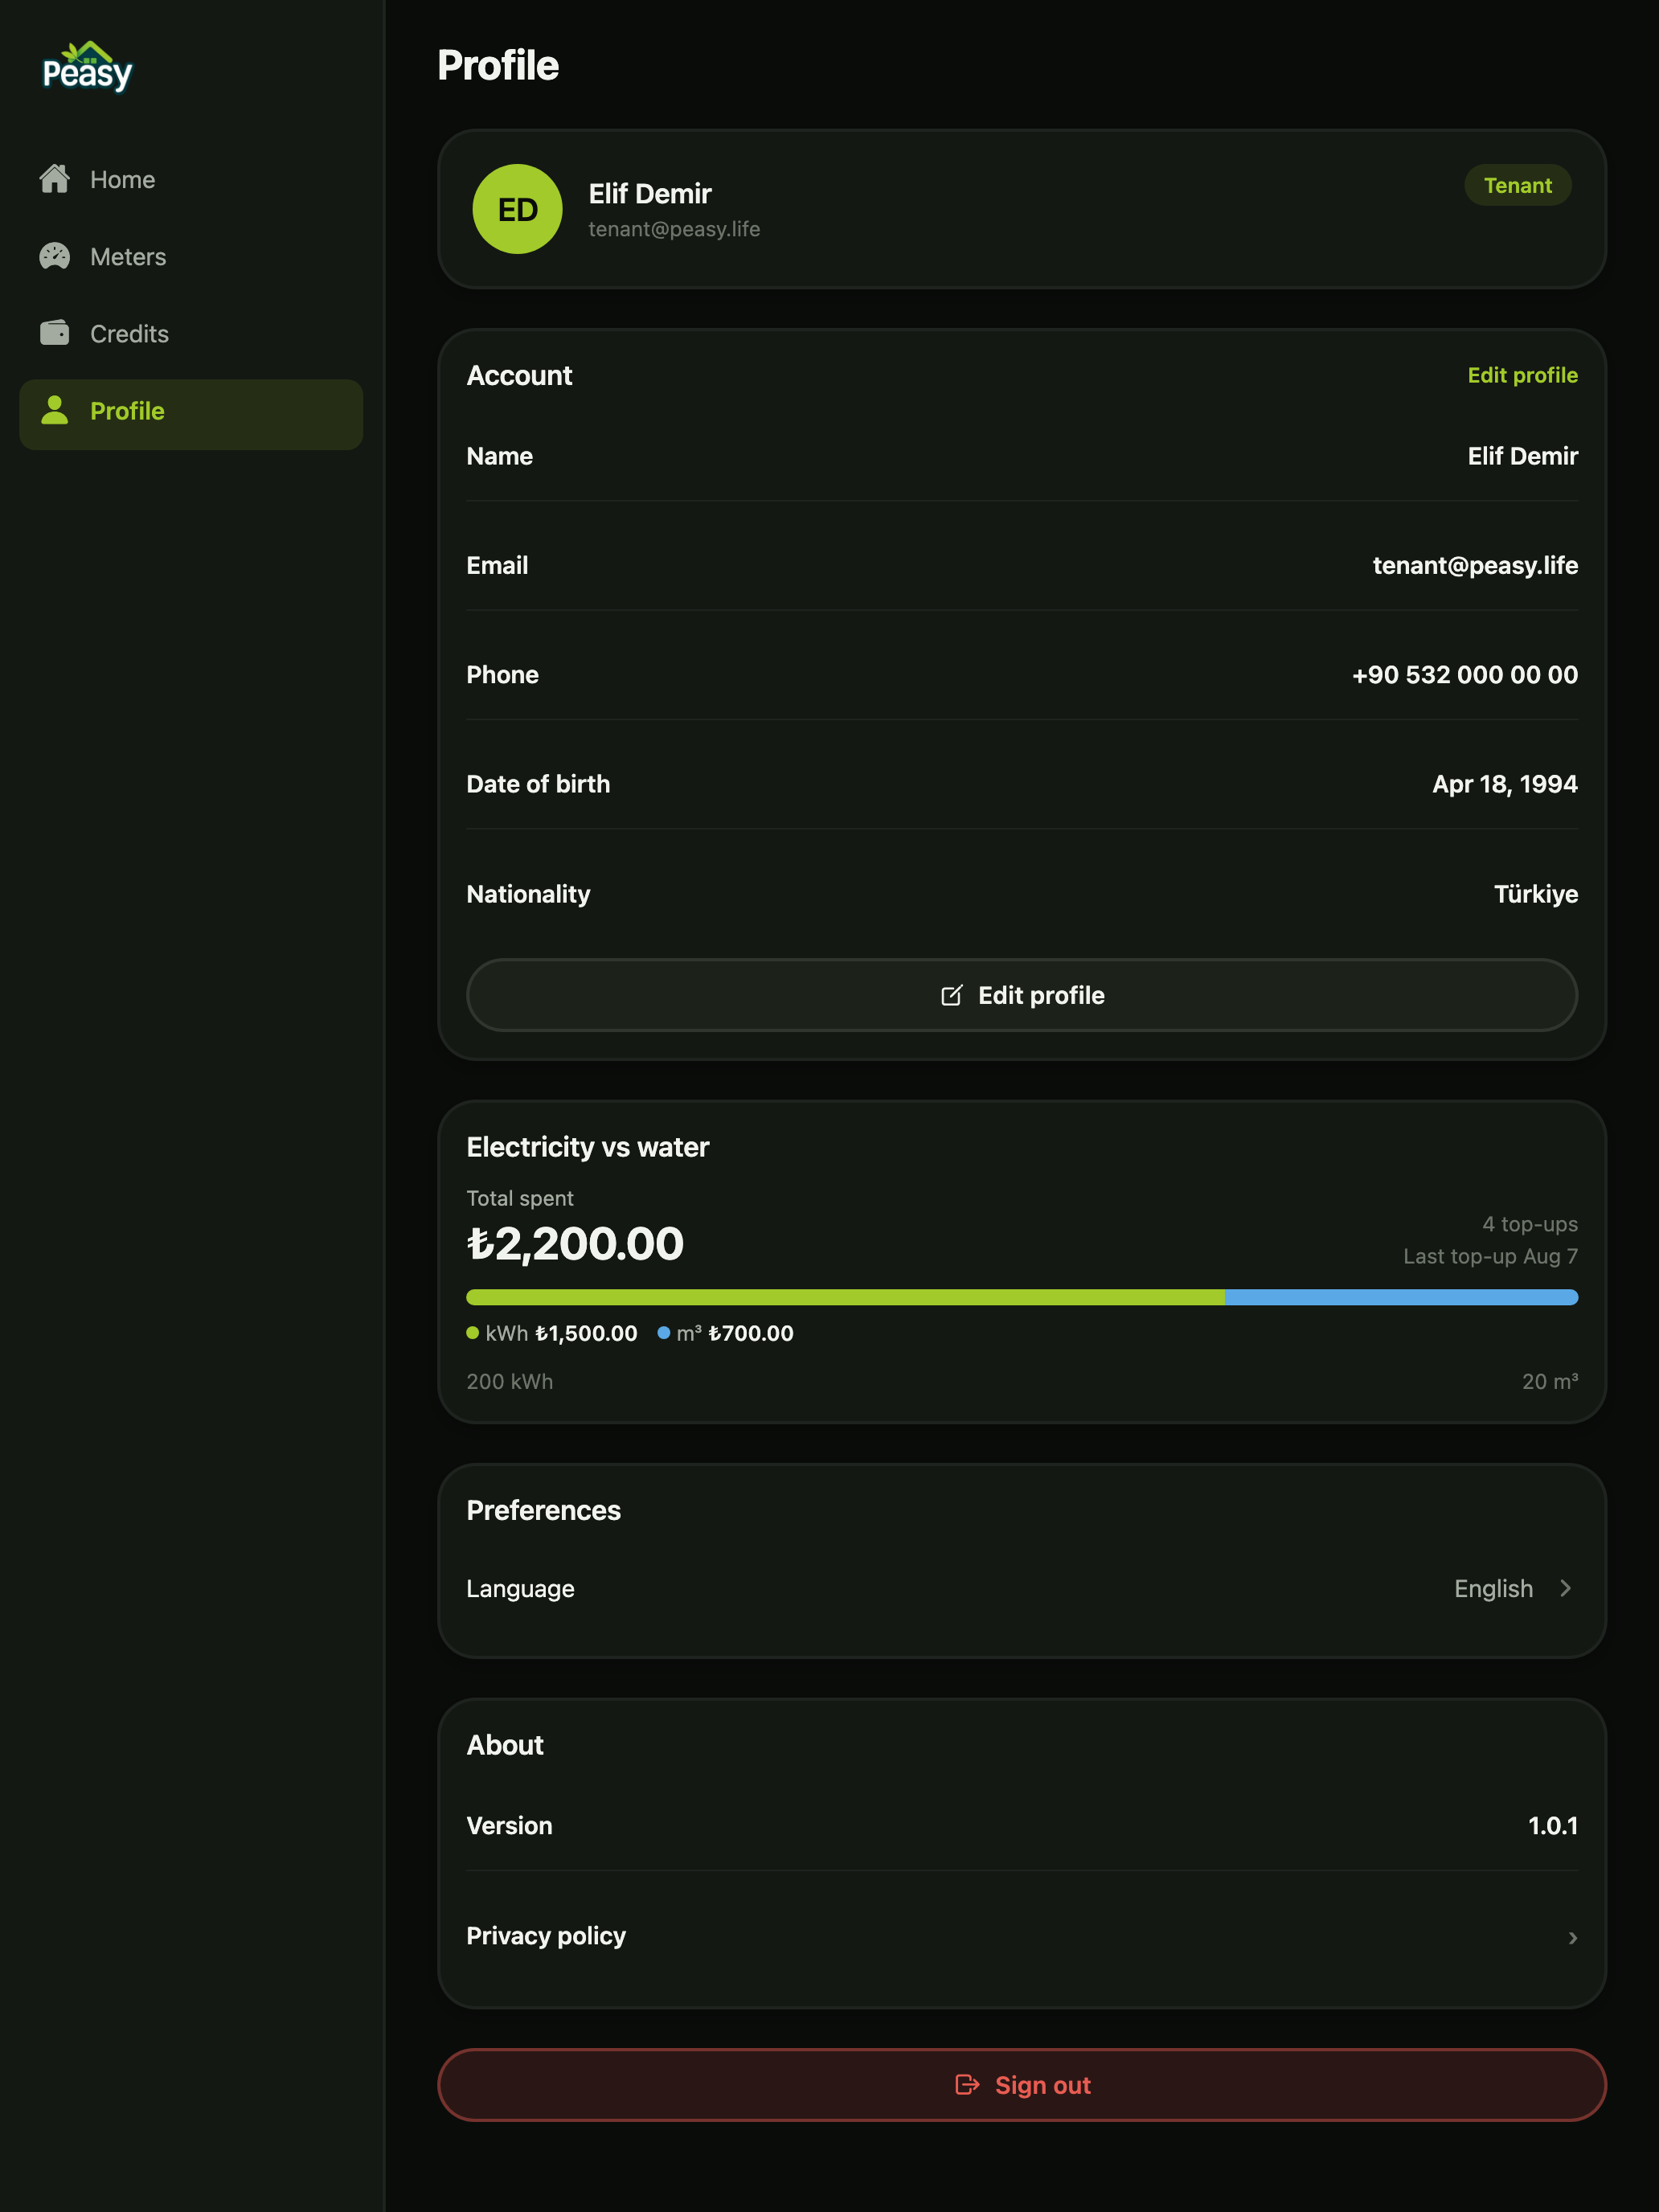Click the Profile person icon

coord(54,410)
